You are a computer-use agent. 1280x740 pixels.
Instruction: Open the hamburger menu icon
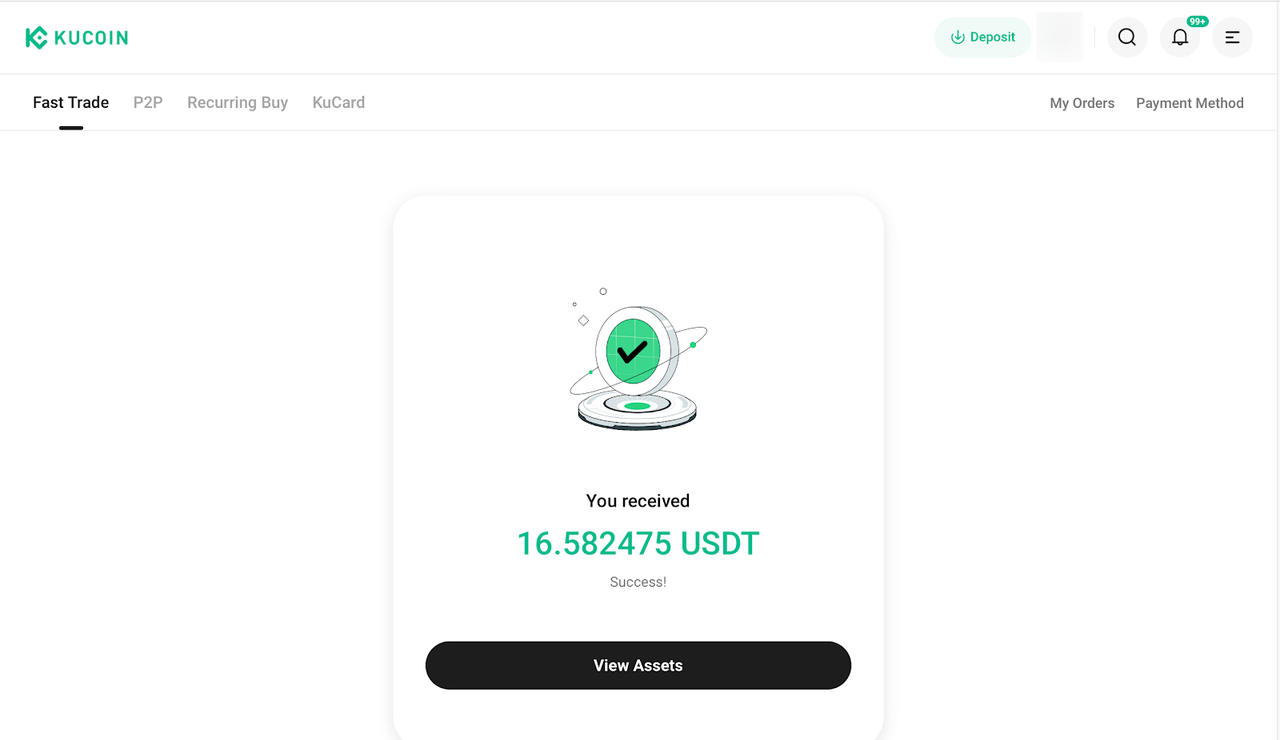click(1232, 37)
